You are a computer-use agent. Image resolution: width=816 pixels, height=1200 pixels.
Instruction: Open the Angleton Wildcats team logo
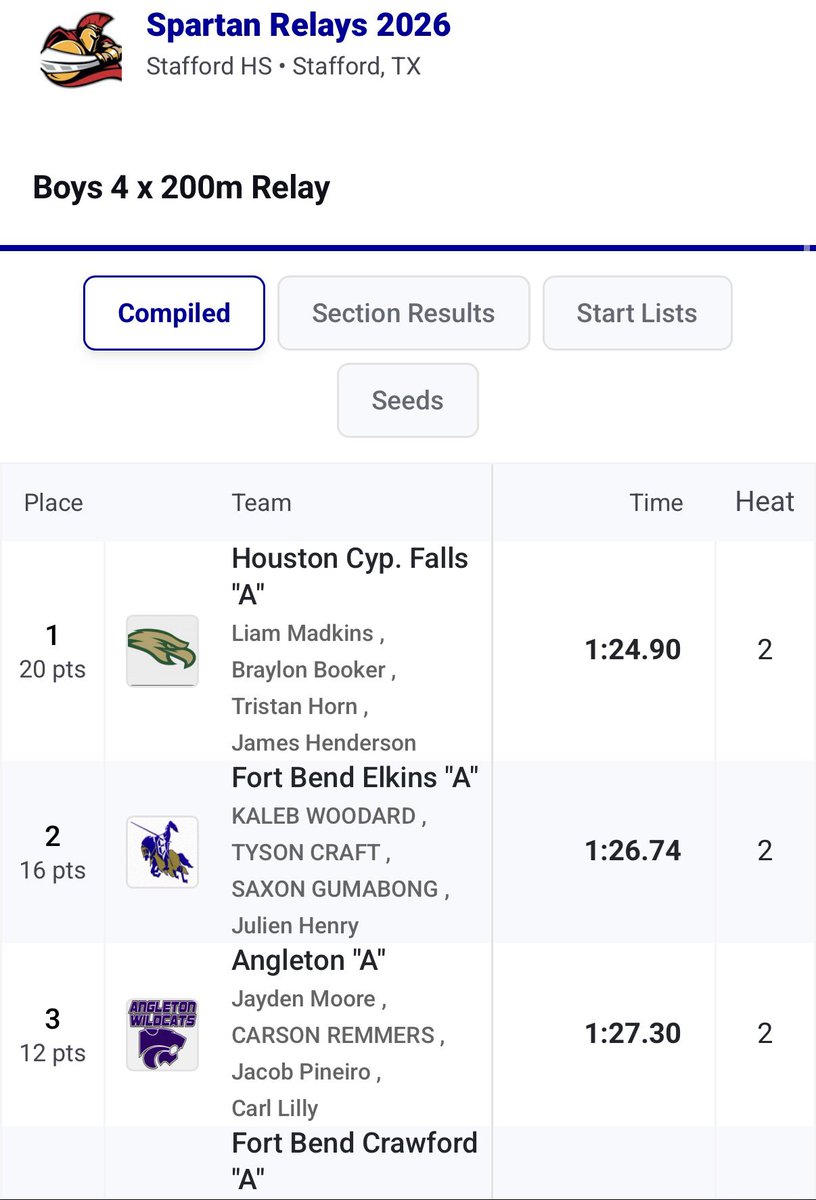click(162, 1035)
